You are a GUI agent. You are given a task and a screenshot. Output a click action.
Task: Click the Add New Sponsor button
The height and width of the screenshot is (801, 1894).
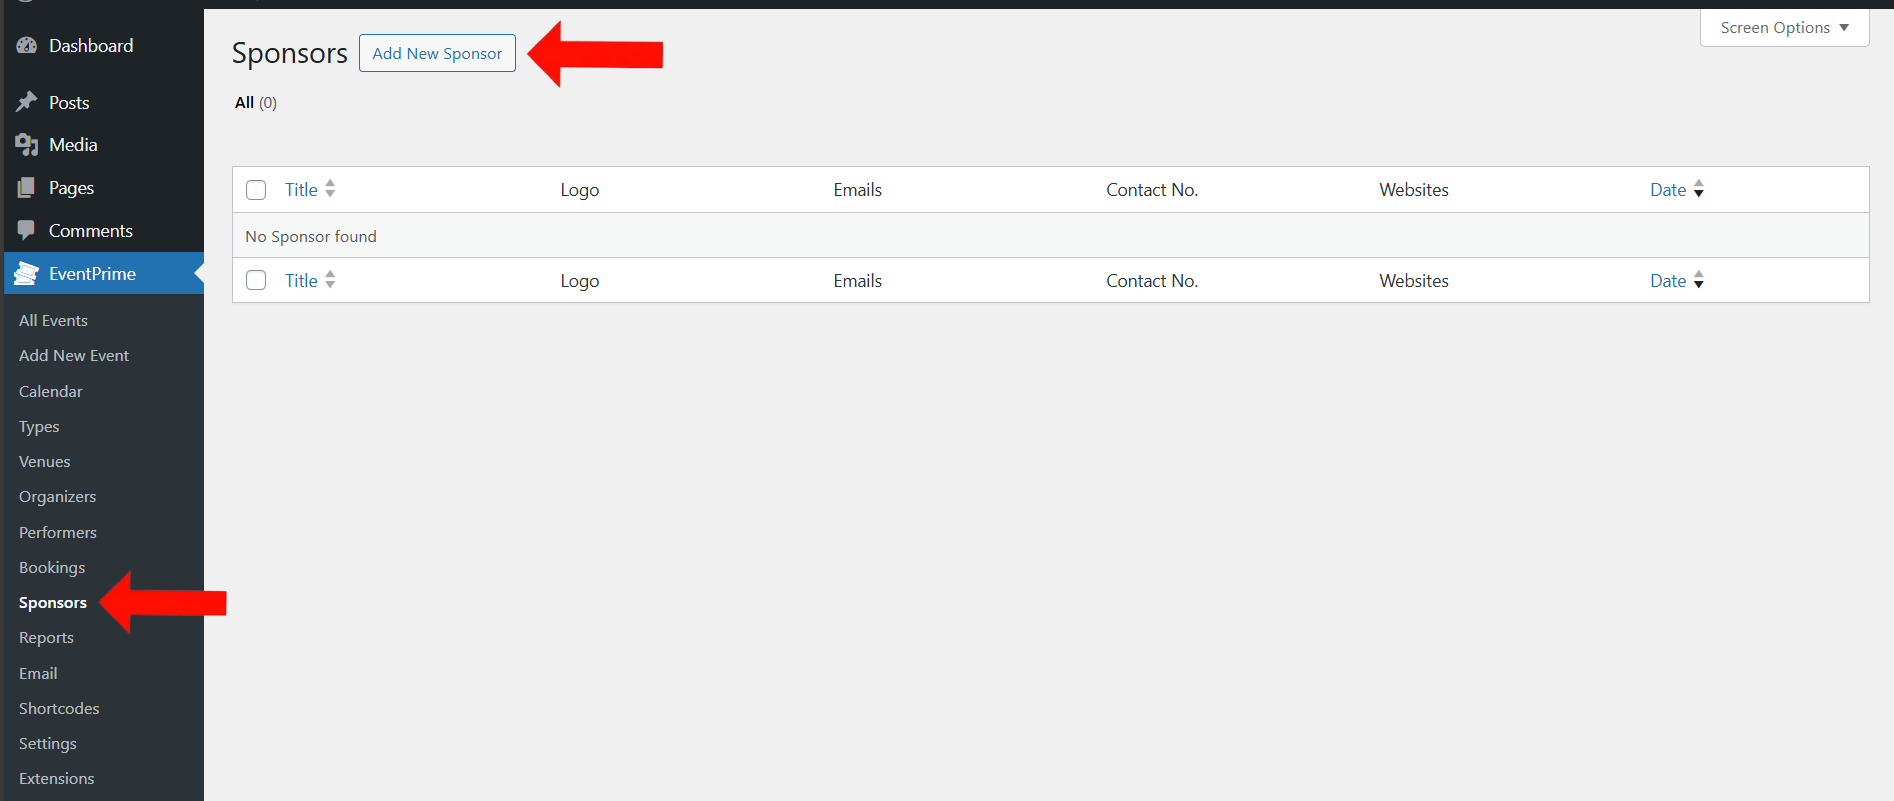(x=437, y=53)
